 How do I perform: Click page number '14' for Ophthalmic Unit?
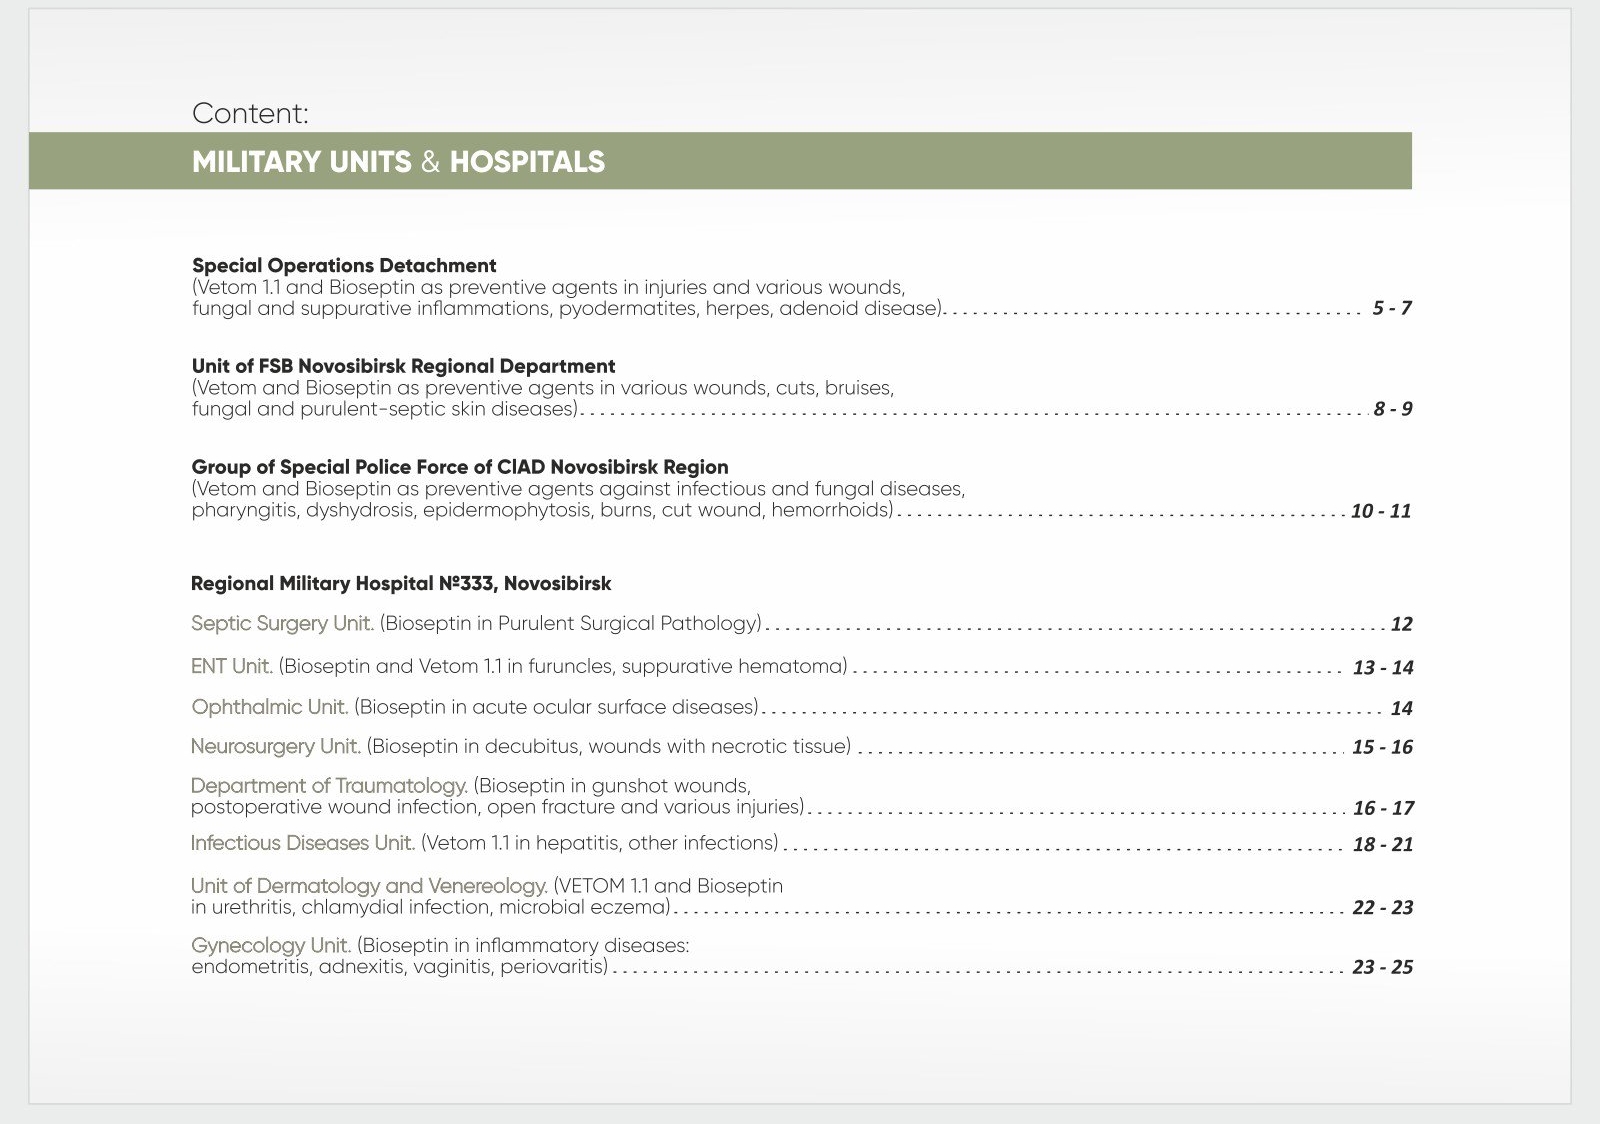[x=1401, y=708]
